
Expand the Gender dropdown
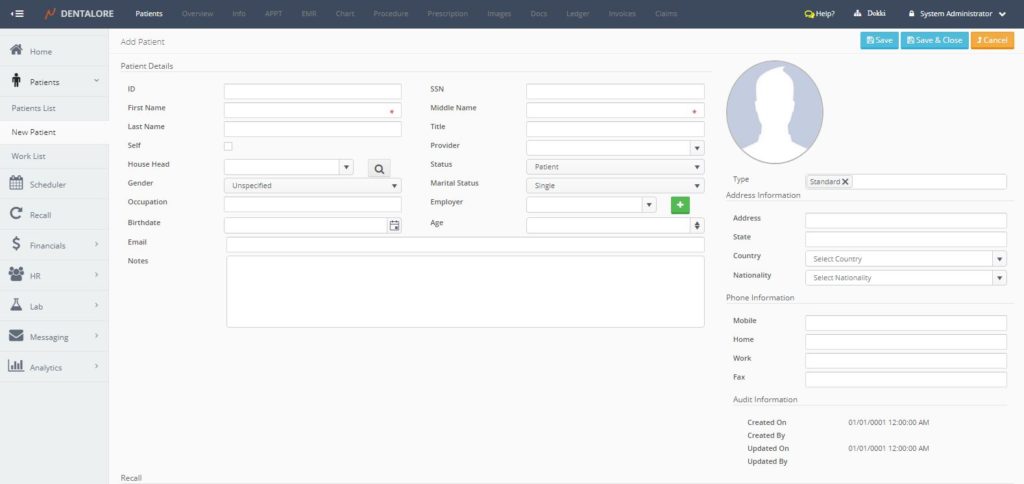[x=394, y=186]
